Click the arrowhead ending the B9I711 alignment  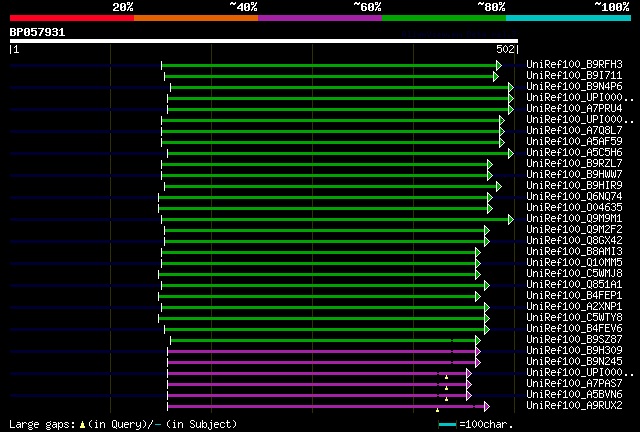tap(496, 76)
